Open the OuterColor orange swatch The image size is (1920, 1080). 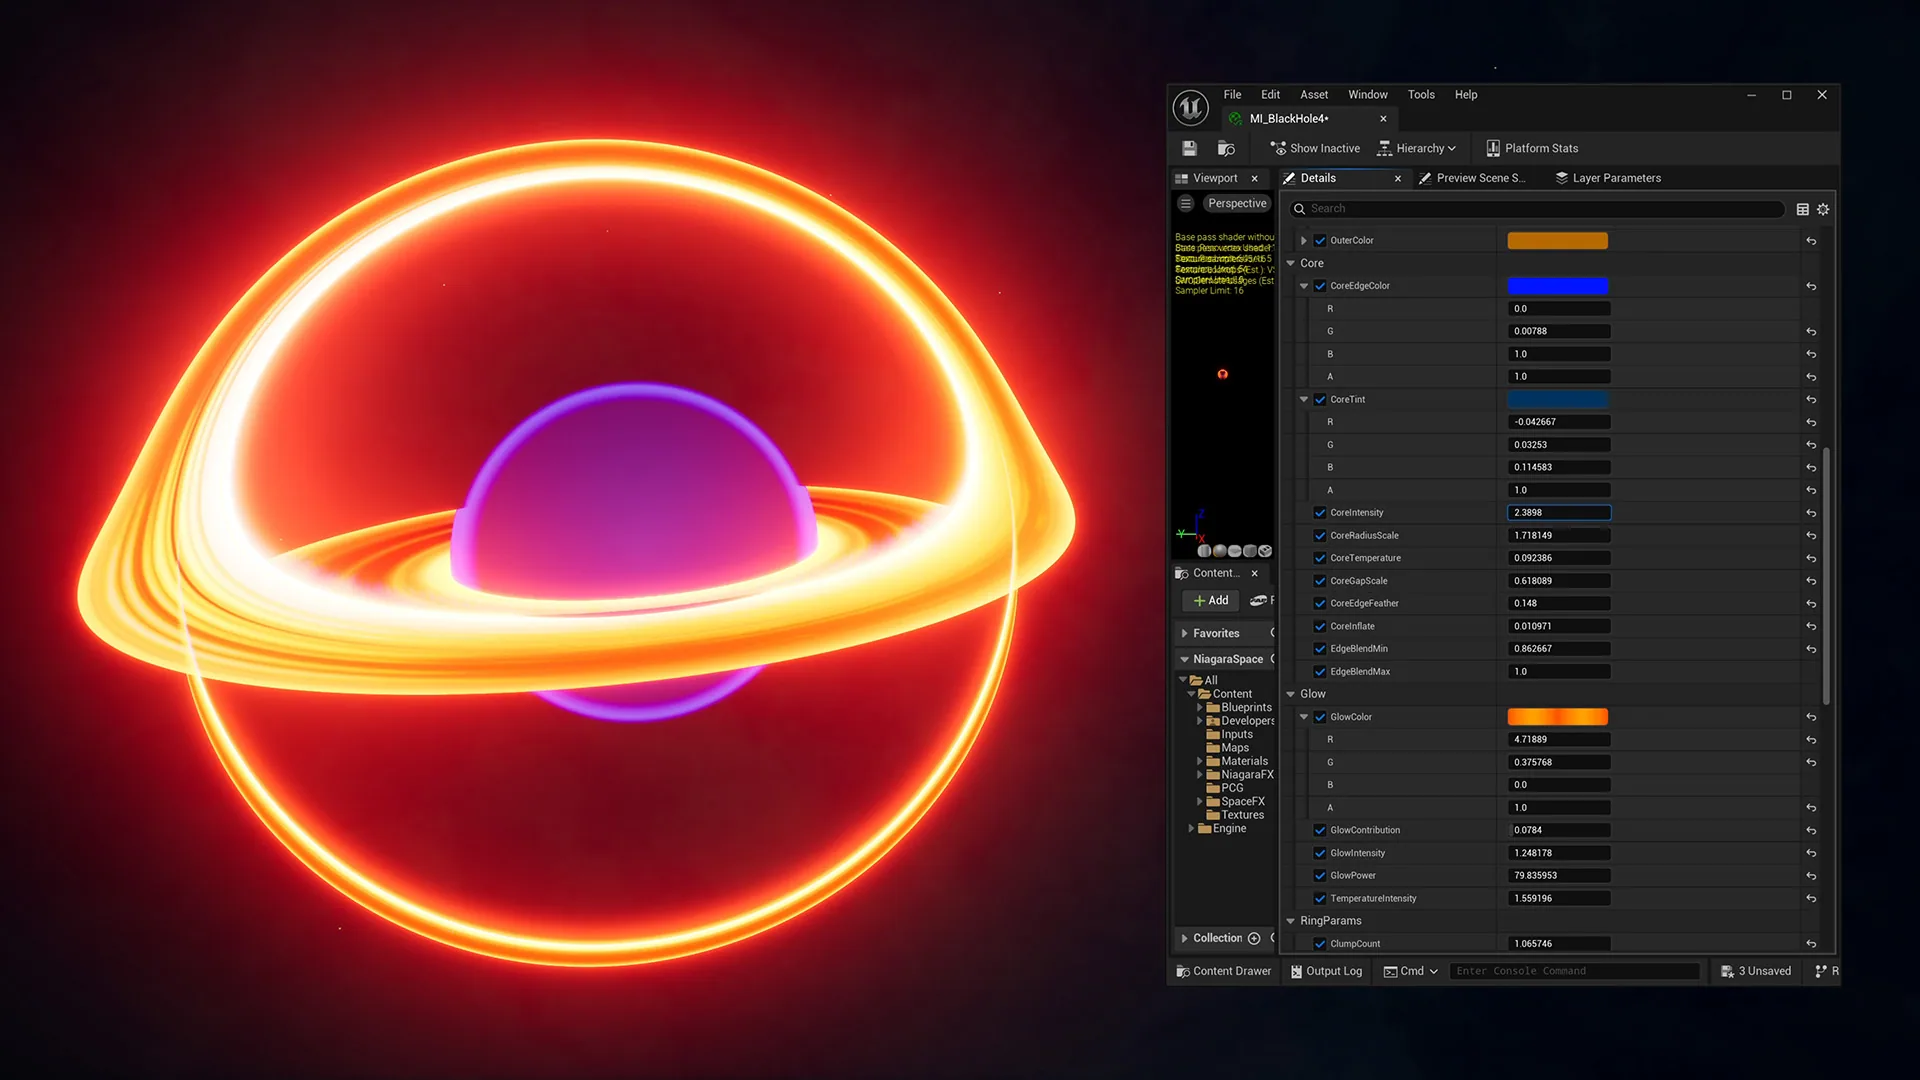1557,241
